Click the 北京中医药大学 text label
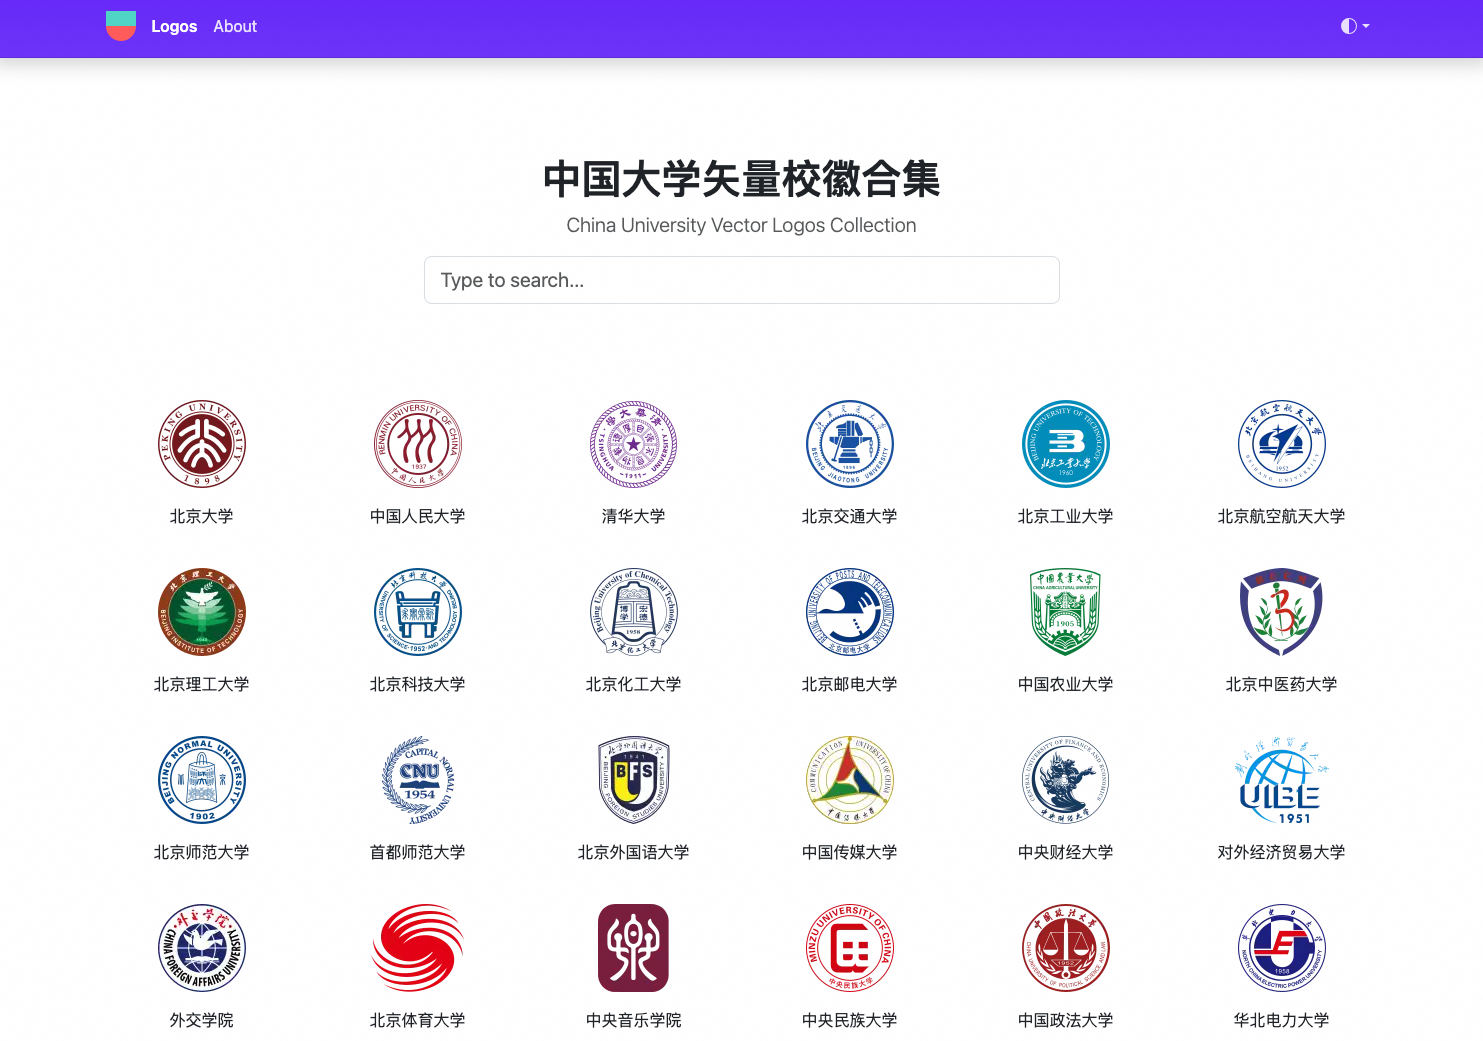The image size is (1483, 1041). coord(1282,684)
